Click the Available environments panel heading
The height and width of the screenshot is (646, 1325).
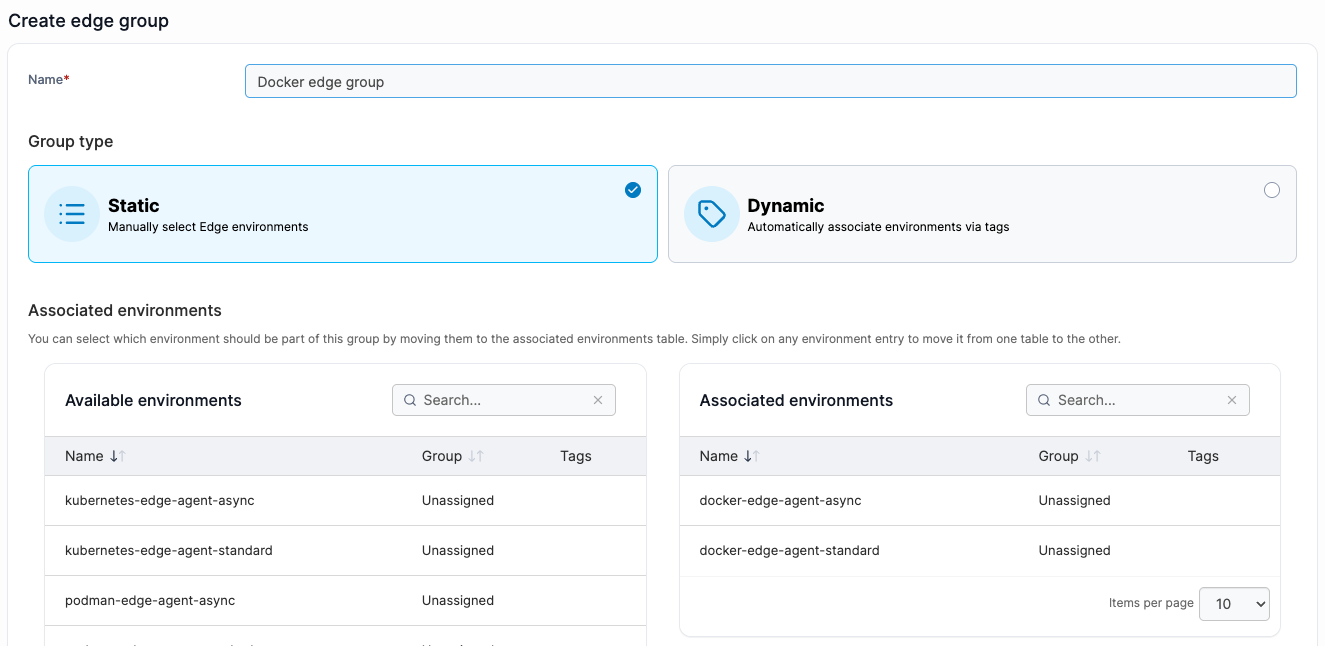153,400
